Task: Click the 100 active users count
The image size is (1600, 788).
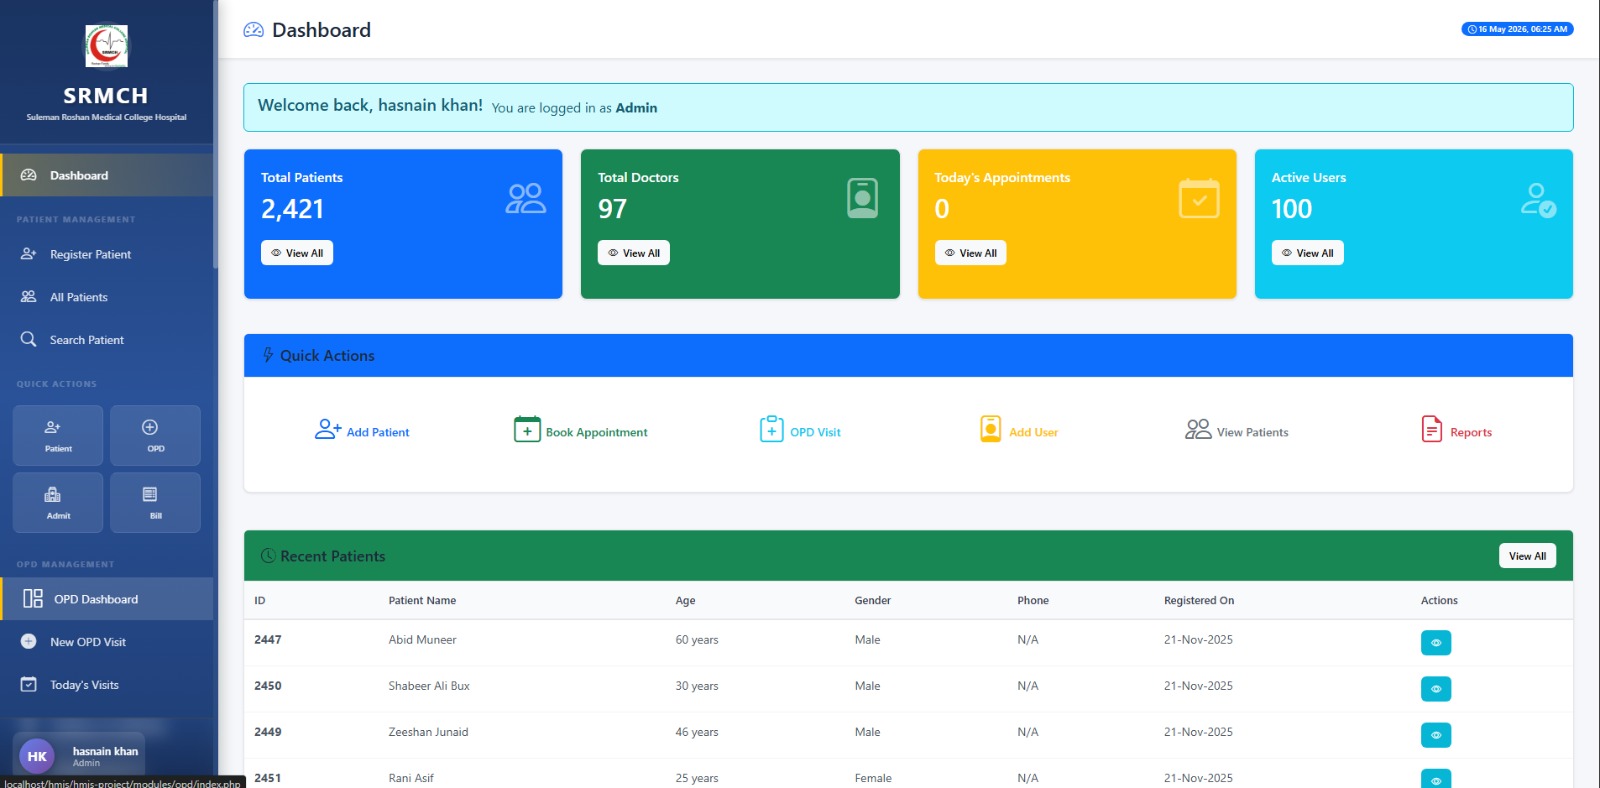Action: tap(1291, 209)
